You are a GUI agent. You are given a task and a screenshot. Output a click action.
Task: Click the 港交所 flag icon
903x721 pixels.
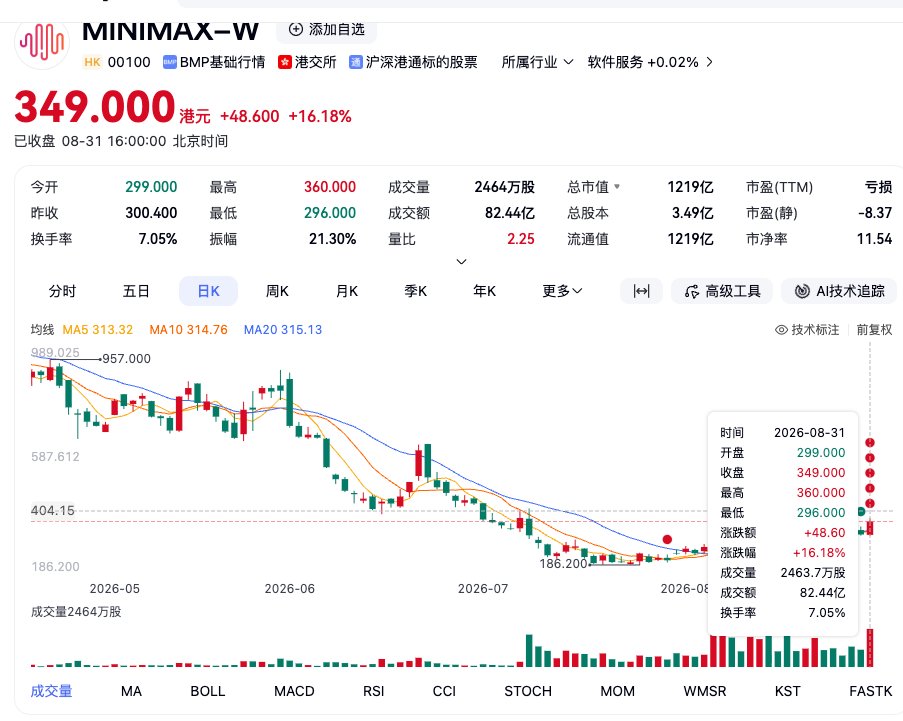pos(284,62)
